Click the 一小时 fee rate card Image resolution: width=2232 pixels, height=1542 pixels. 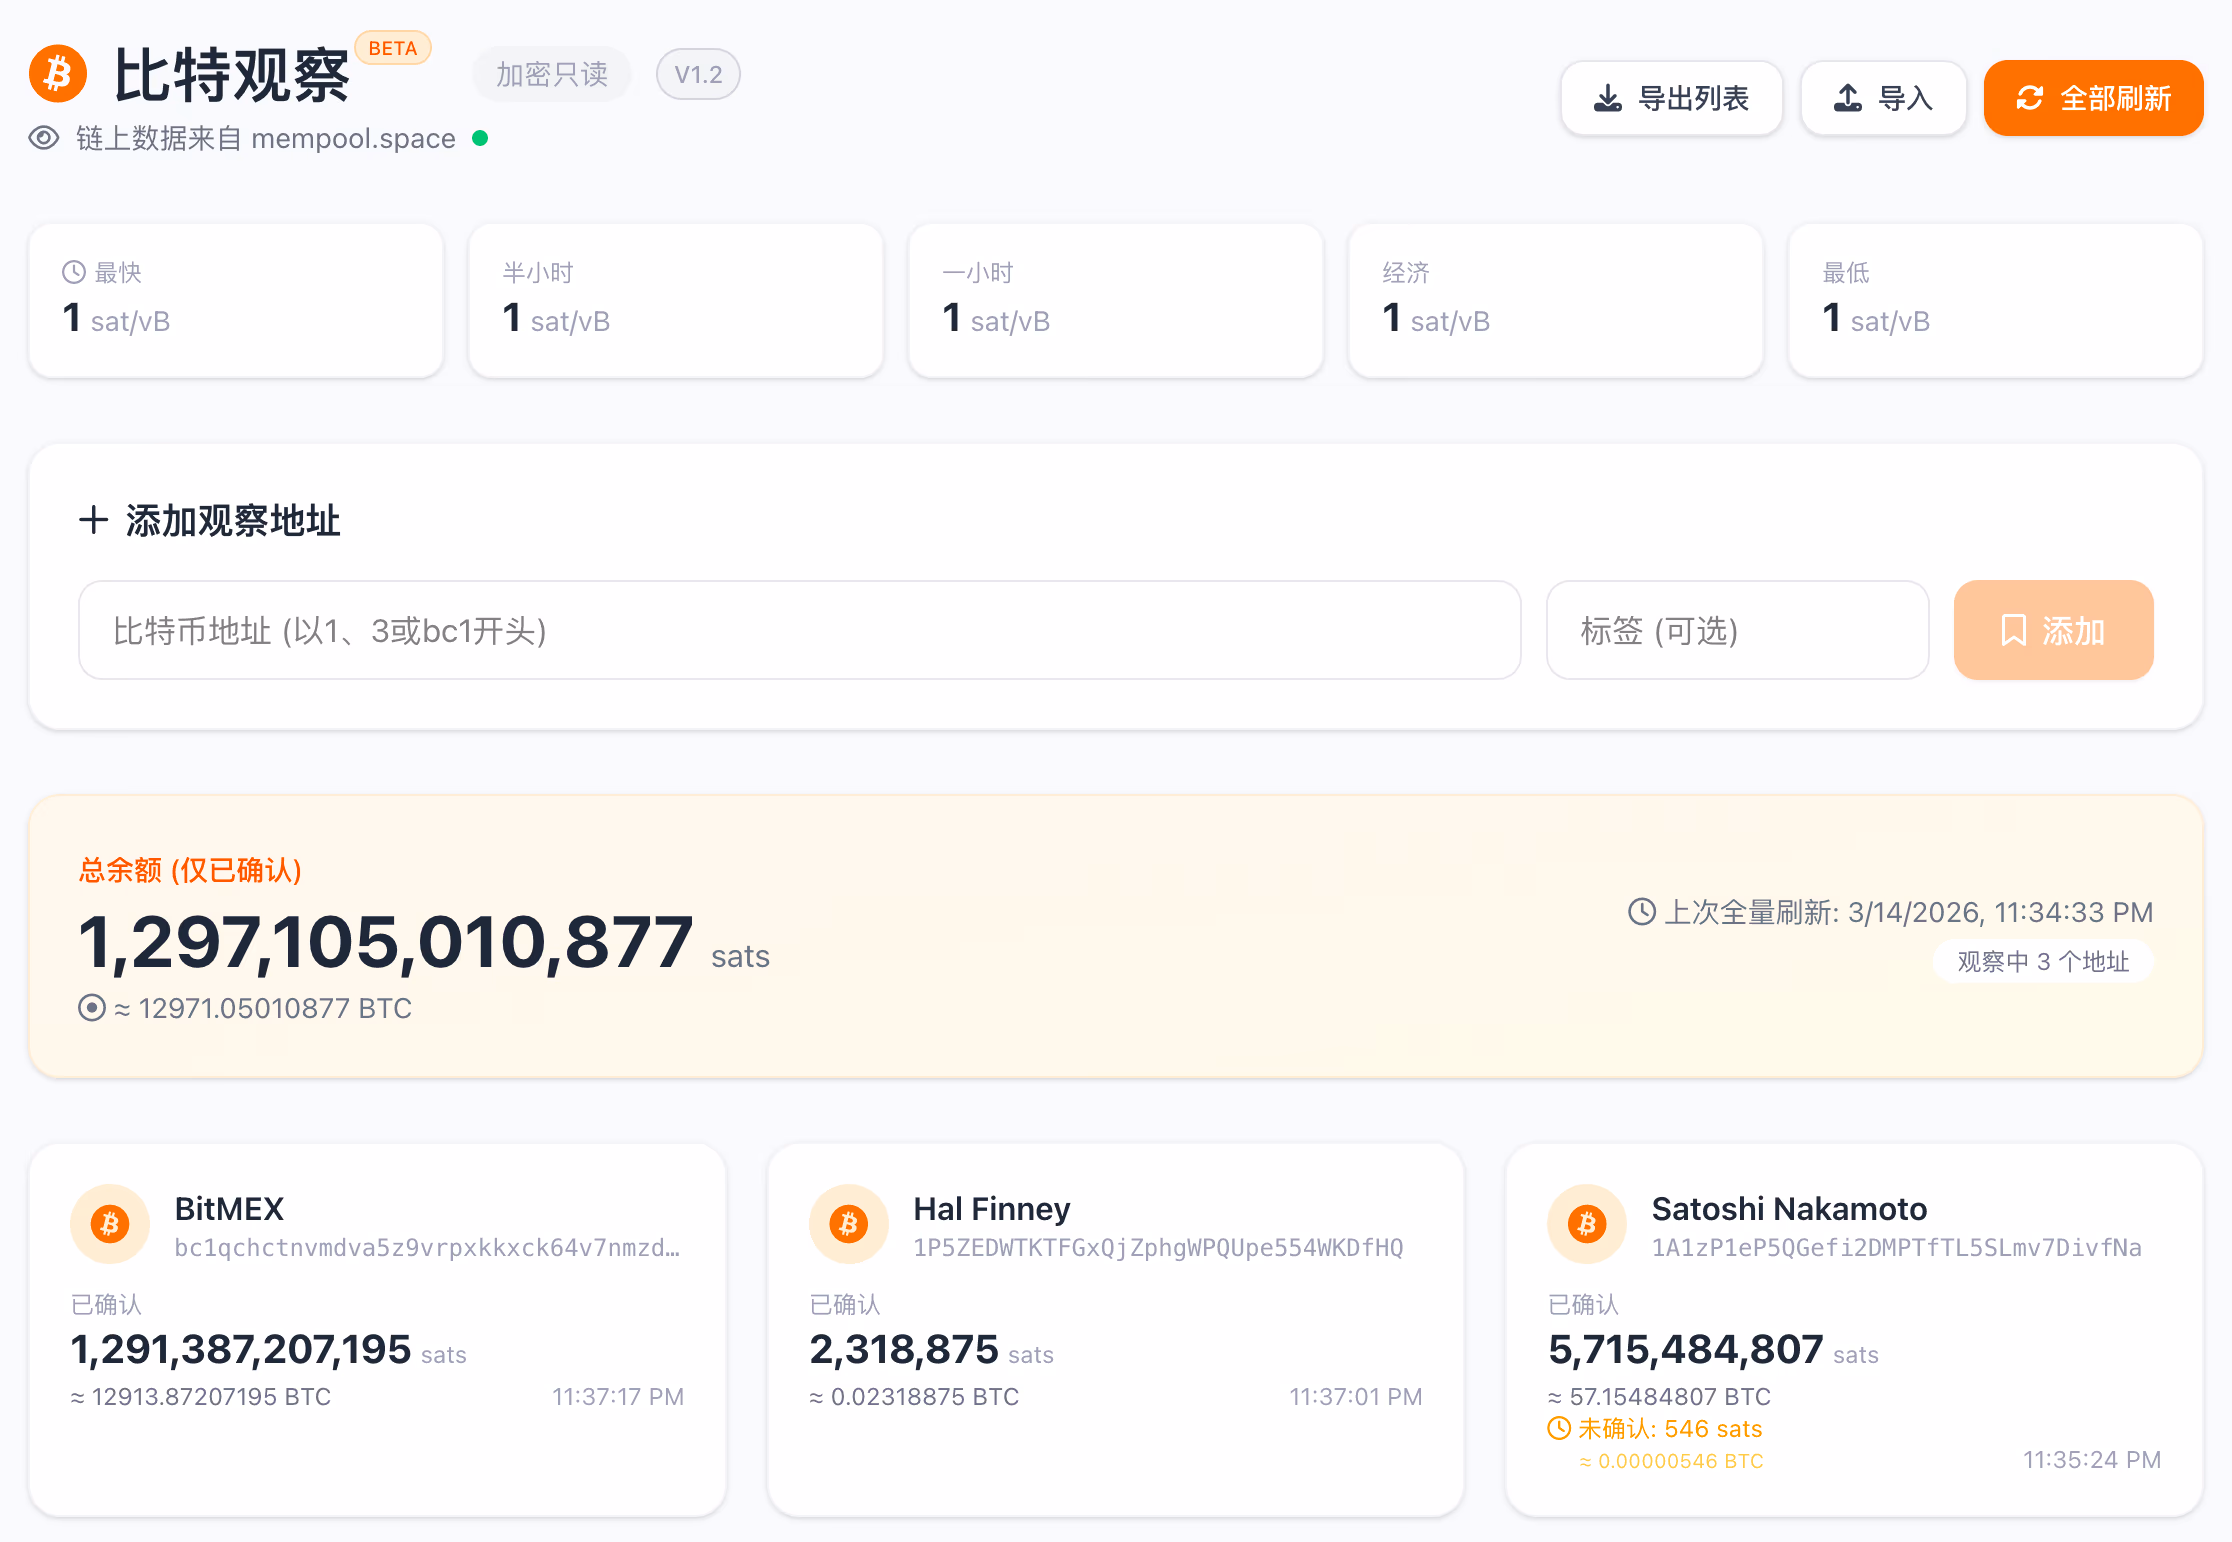pyautogui.click(x=1116, y=300)
